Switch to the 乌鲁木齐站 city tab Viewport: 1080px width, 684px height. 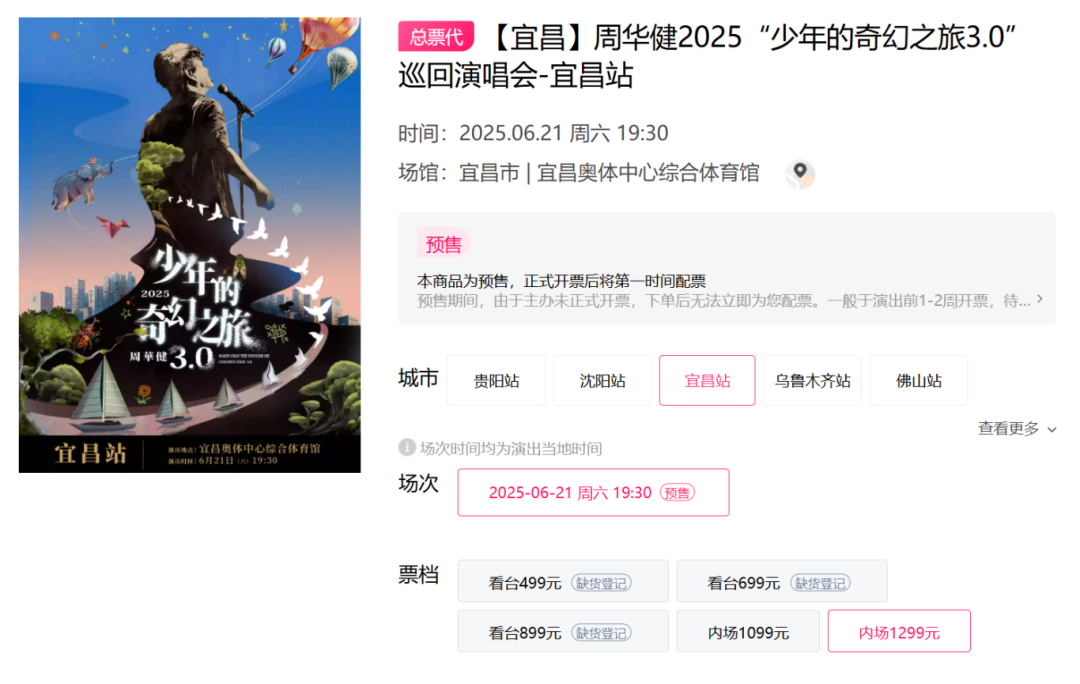pos(812,380)
